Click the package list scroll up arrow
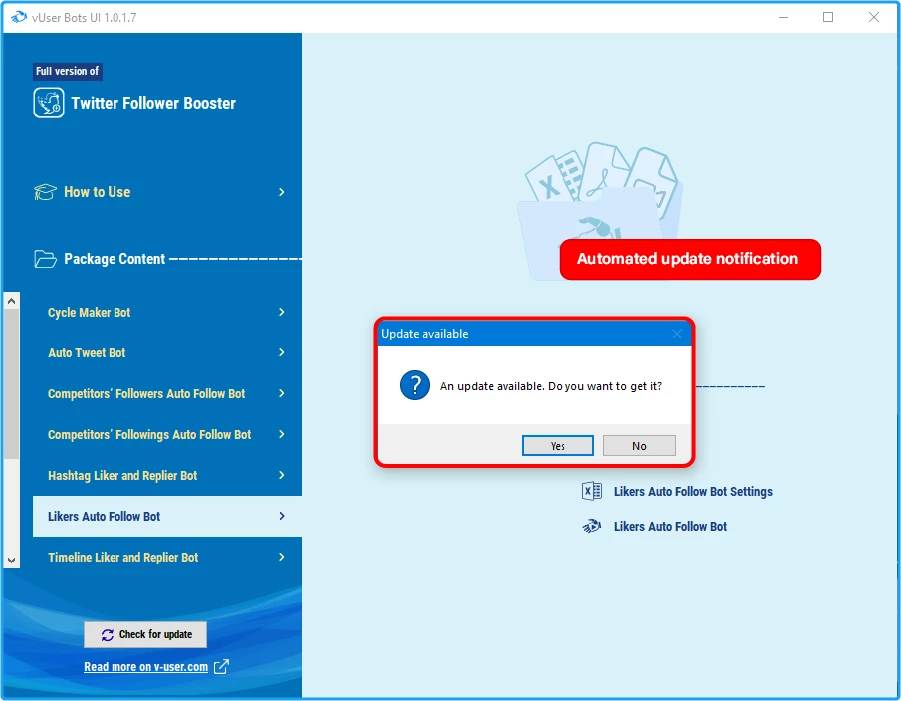Viewport: 901px width, 701px height. pos(11,301)
